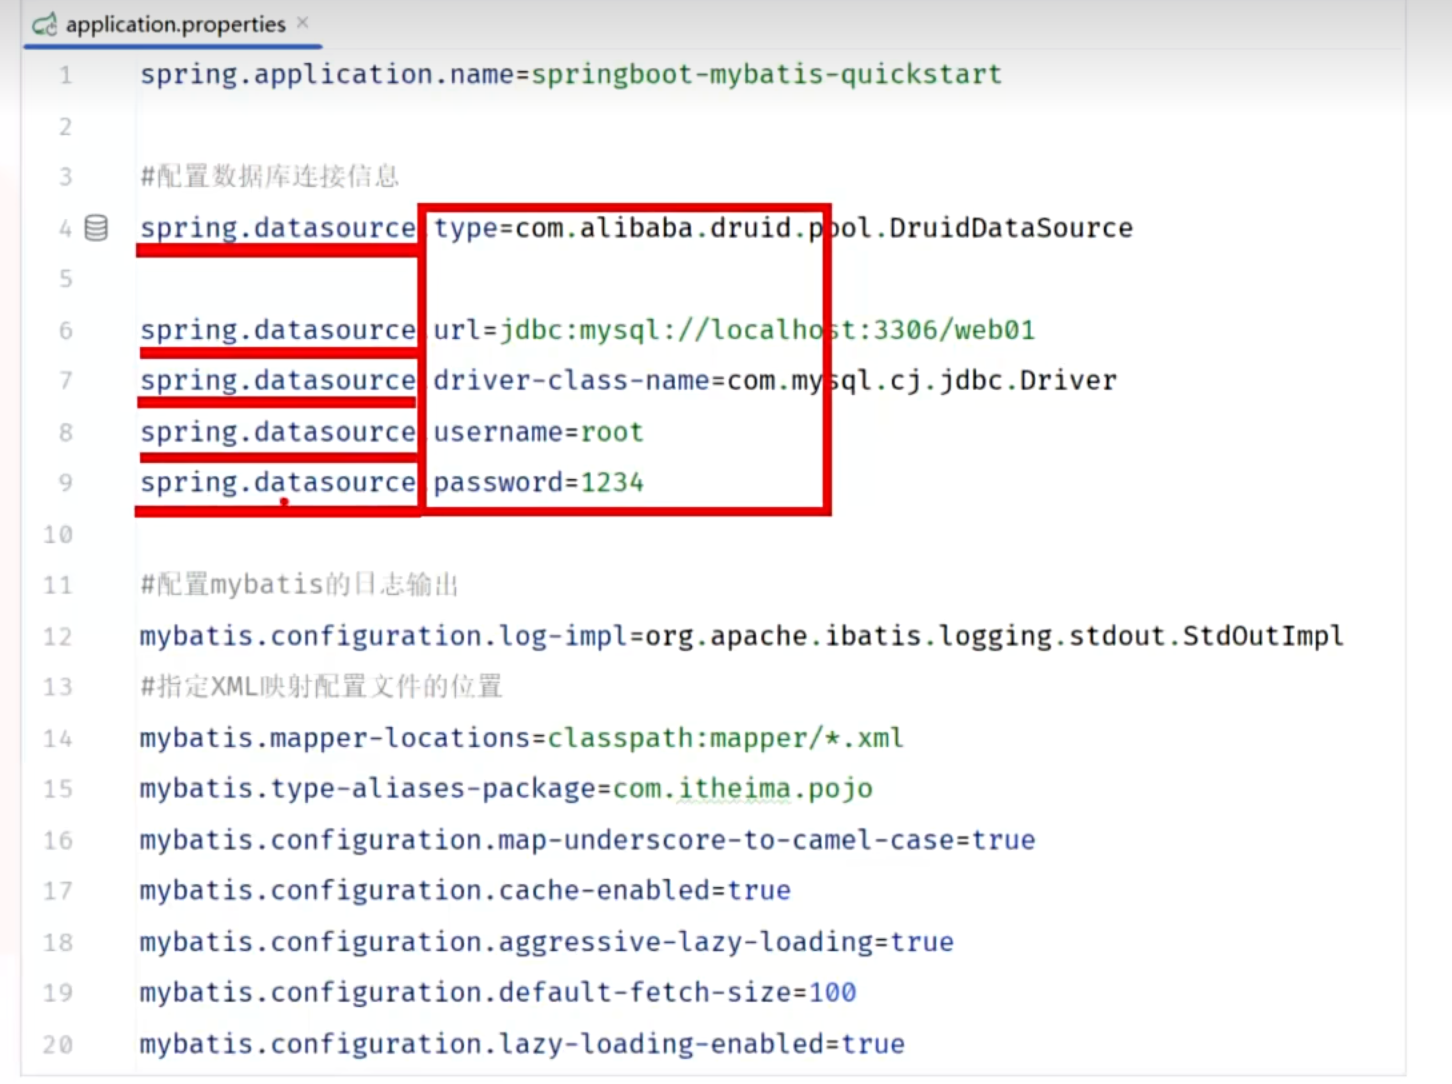Select the application.properties tab title

[x=175, y=25]
